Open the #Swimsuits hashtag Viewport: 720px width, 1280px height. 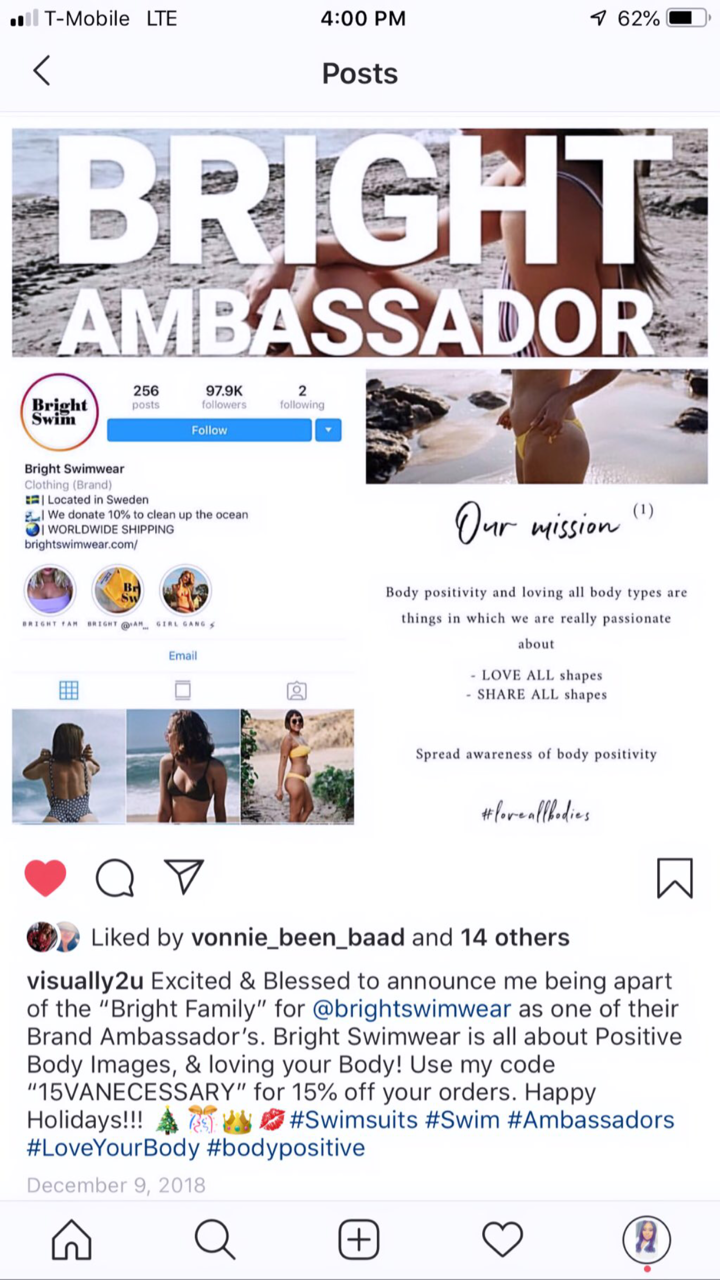pyautogui.click(x=354, y=1120)
